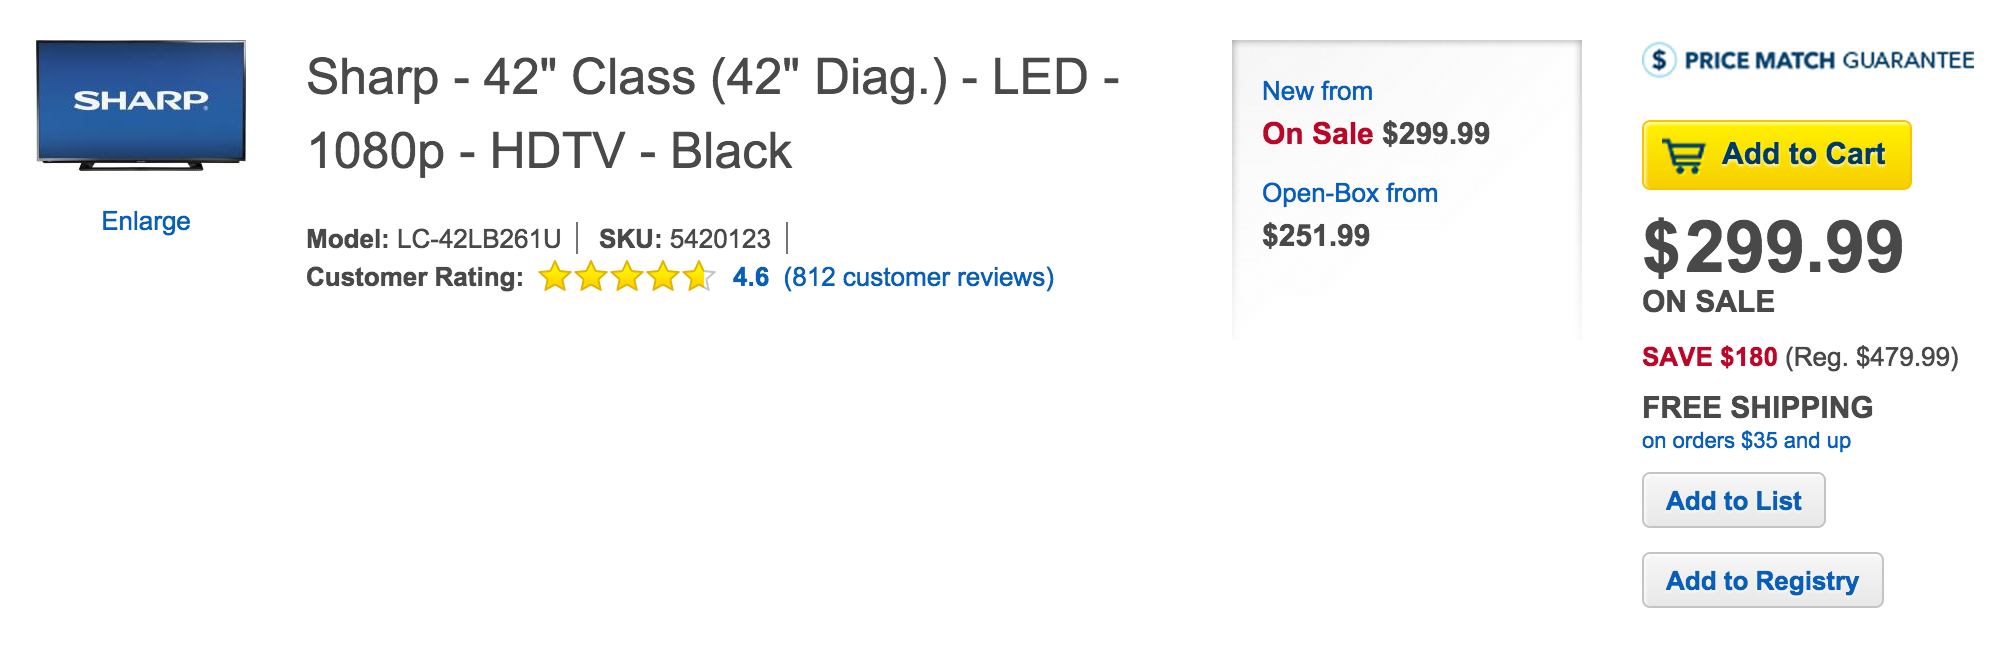The height and width of the screenshot is (646, 1994).
Task: Open the Price Match Guarantee text
Action: tap(1829, 61)
